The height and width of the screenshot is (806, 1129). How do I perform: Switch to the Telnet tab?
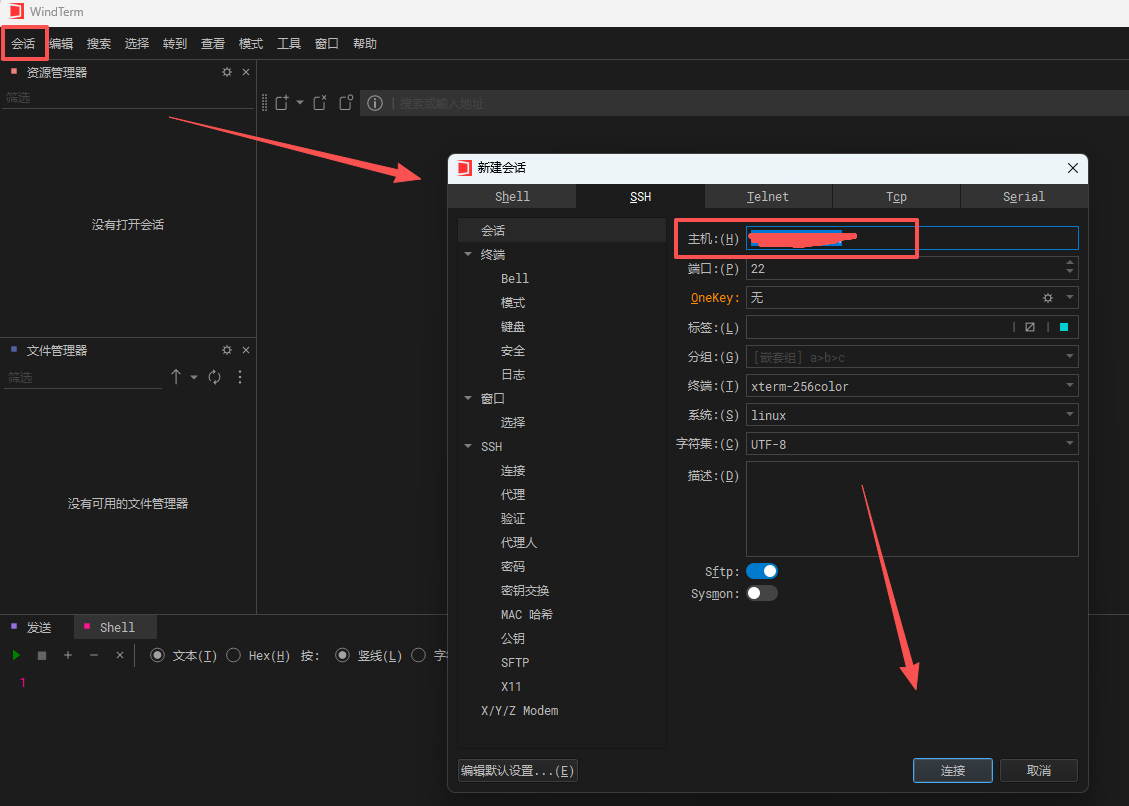click(x=768, y=197)
